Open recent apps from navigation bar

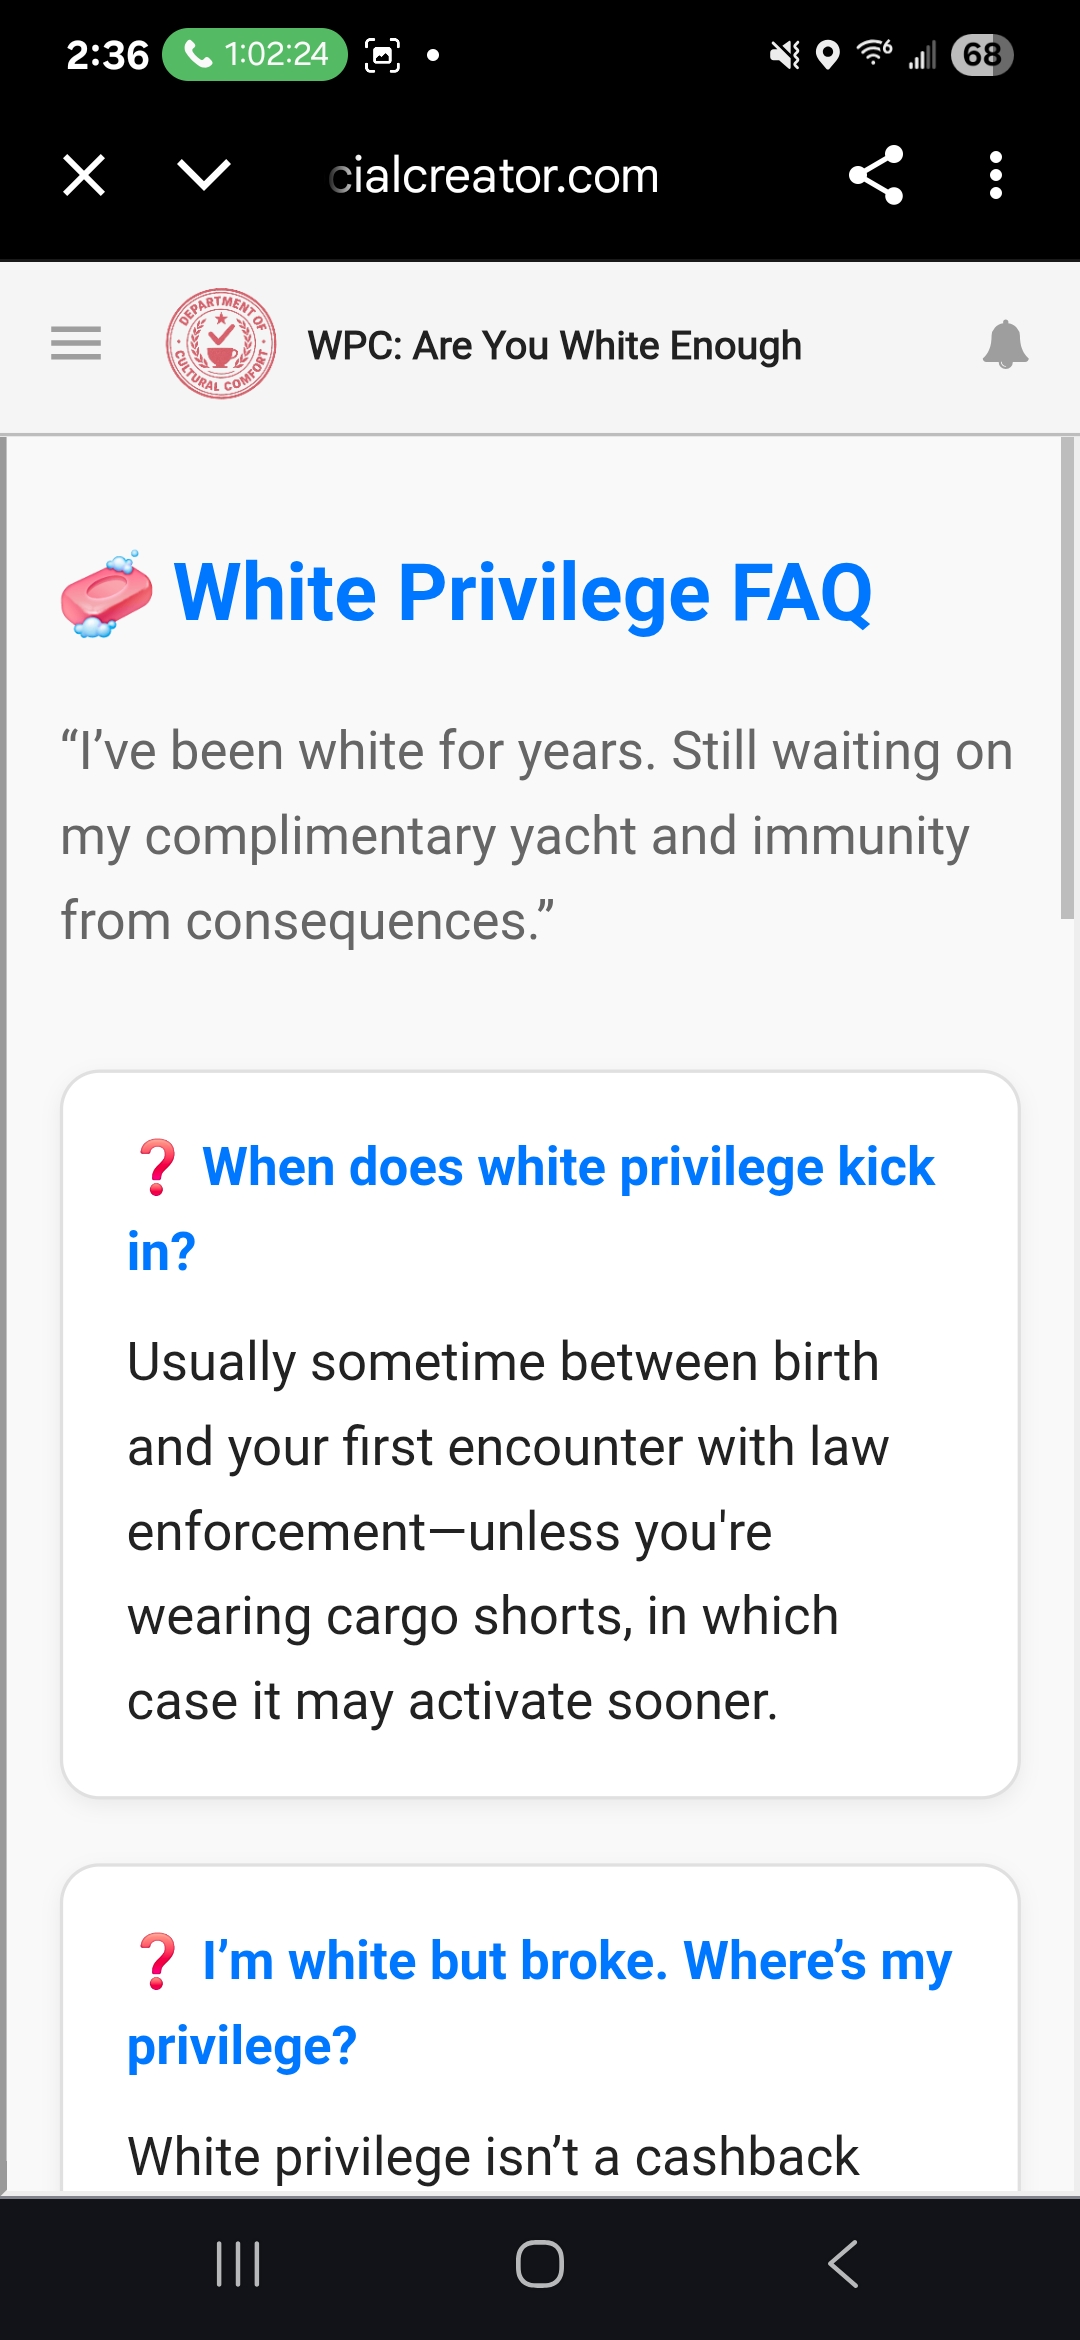pos(238,2264)
